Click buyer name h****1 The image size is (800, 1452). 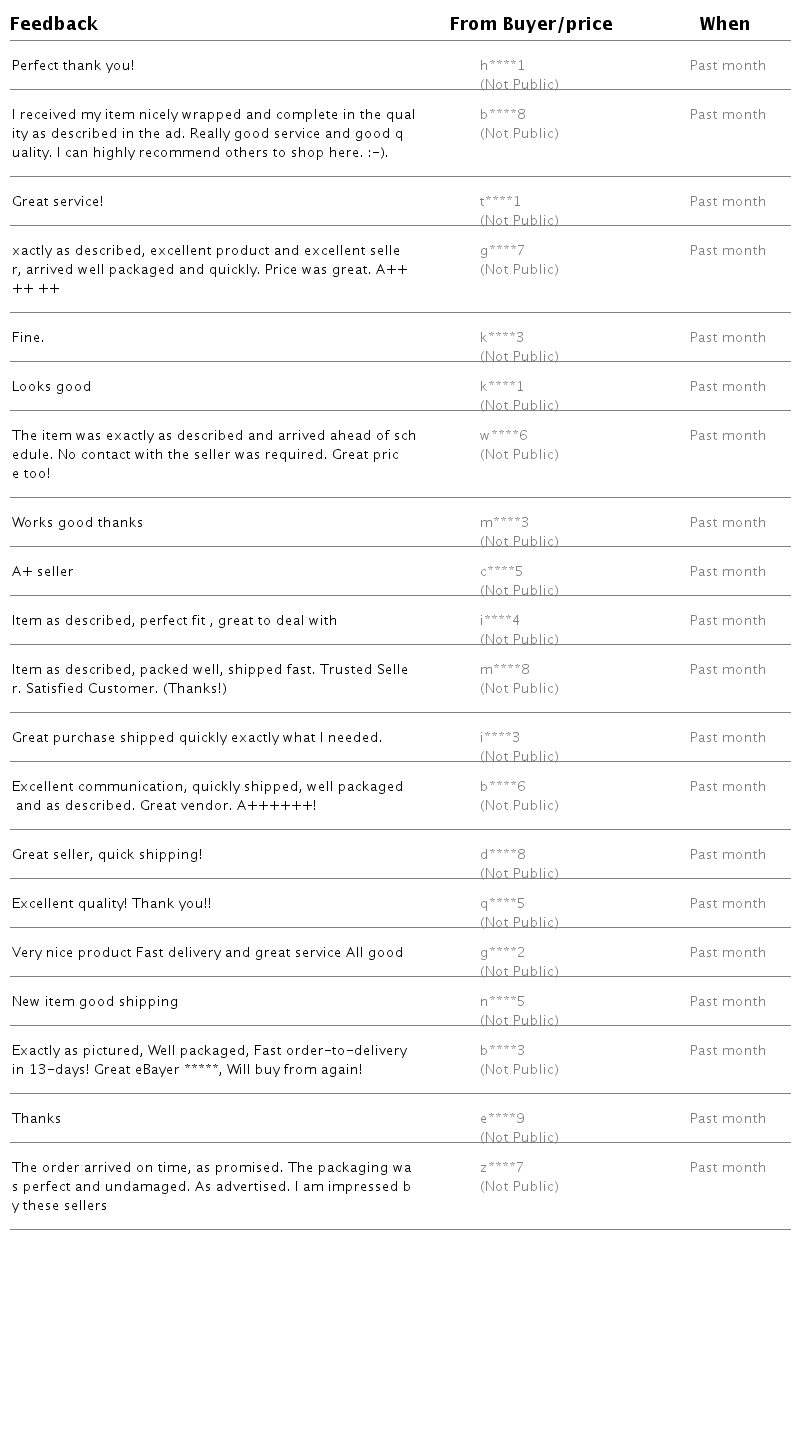click(502, 66)
